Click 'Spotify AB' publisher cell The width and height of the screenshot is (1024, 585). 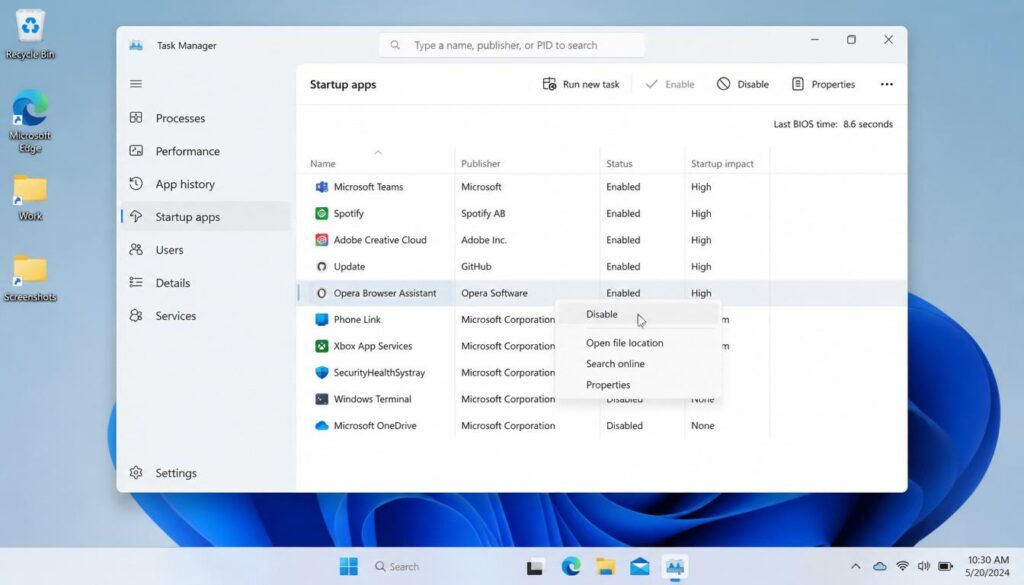[x=483, y=213]
